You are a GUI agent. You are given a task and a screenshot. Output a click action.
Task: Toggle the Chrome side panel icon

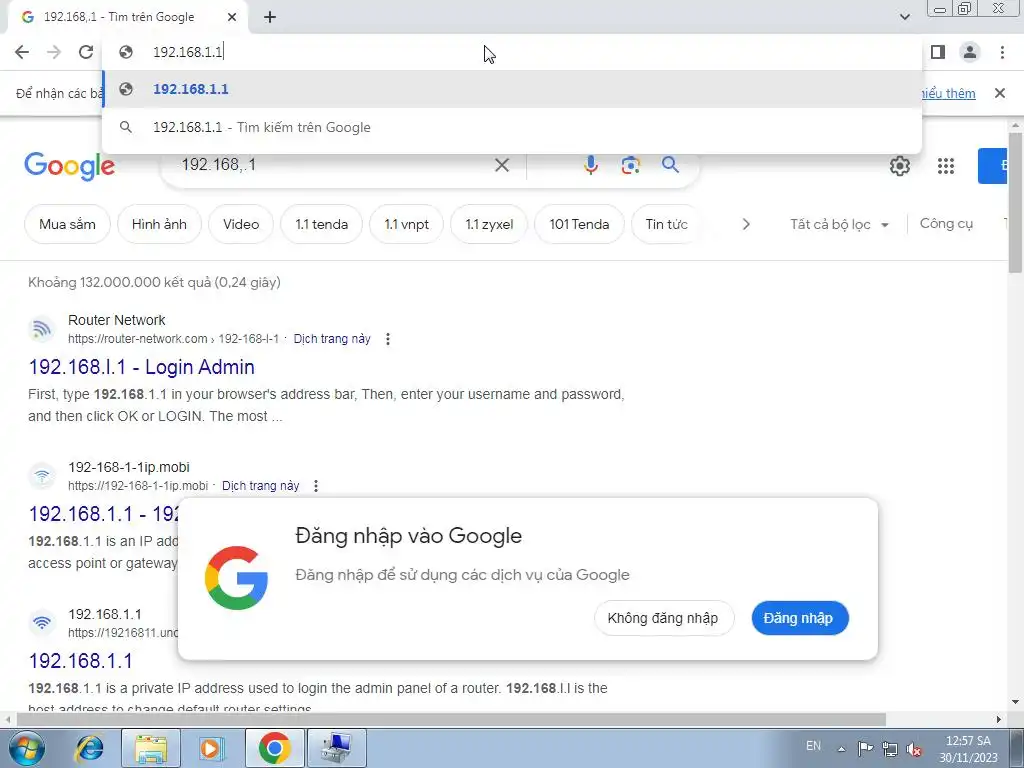(938, 52)
